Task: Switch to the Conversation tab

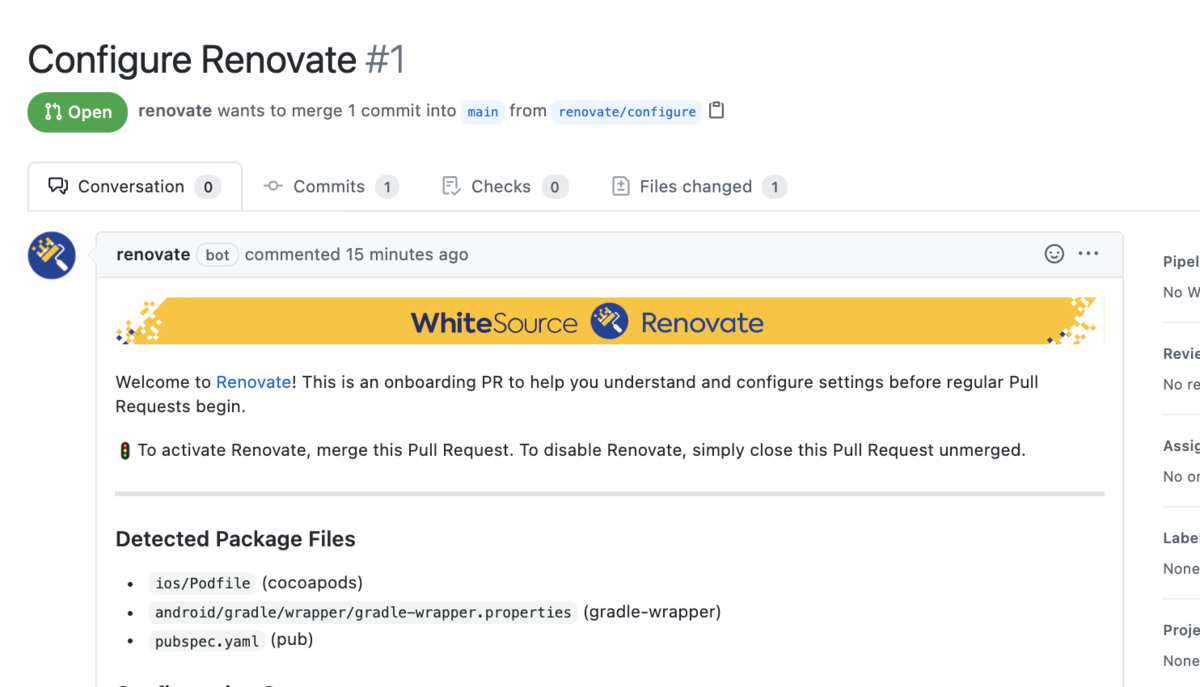Action: click(x=135, y=186)
